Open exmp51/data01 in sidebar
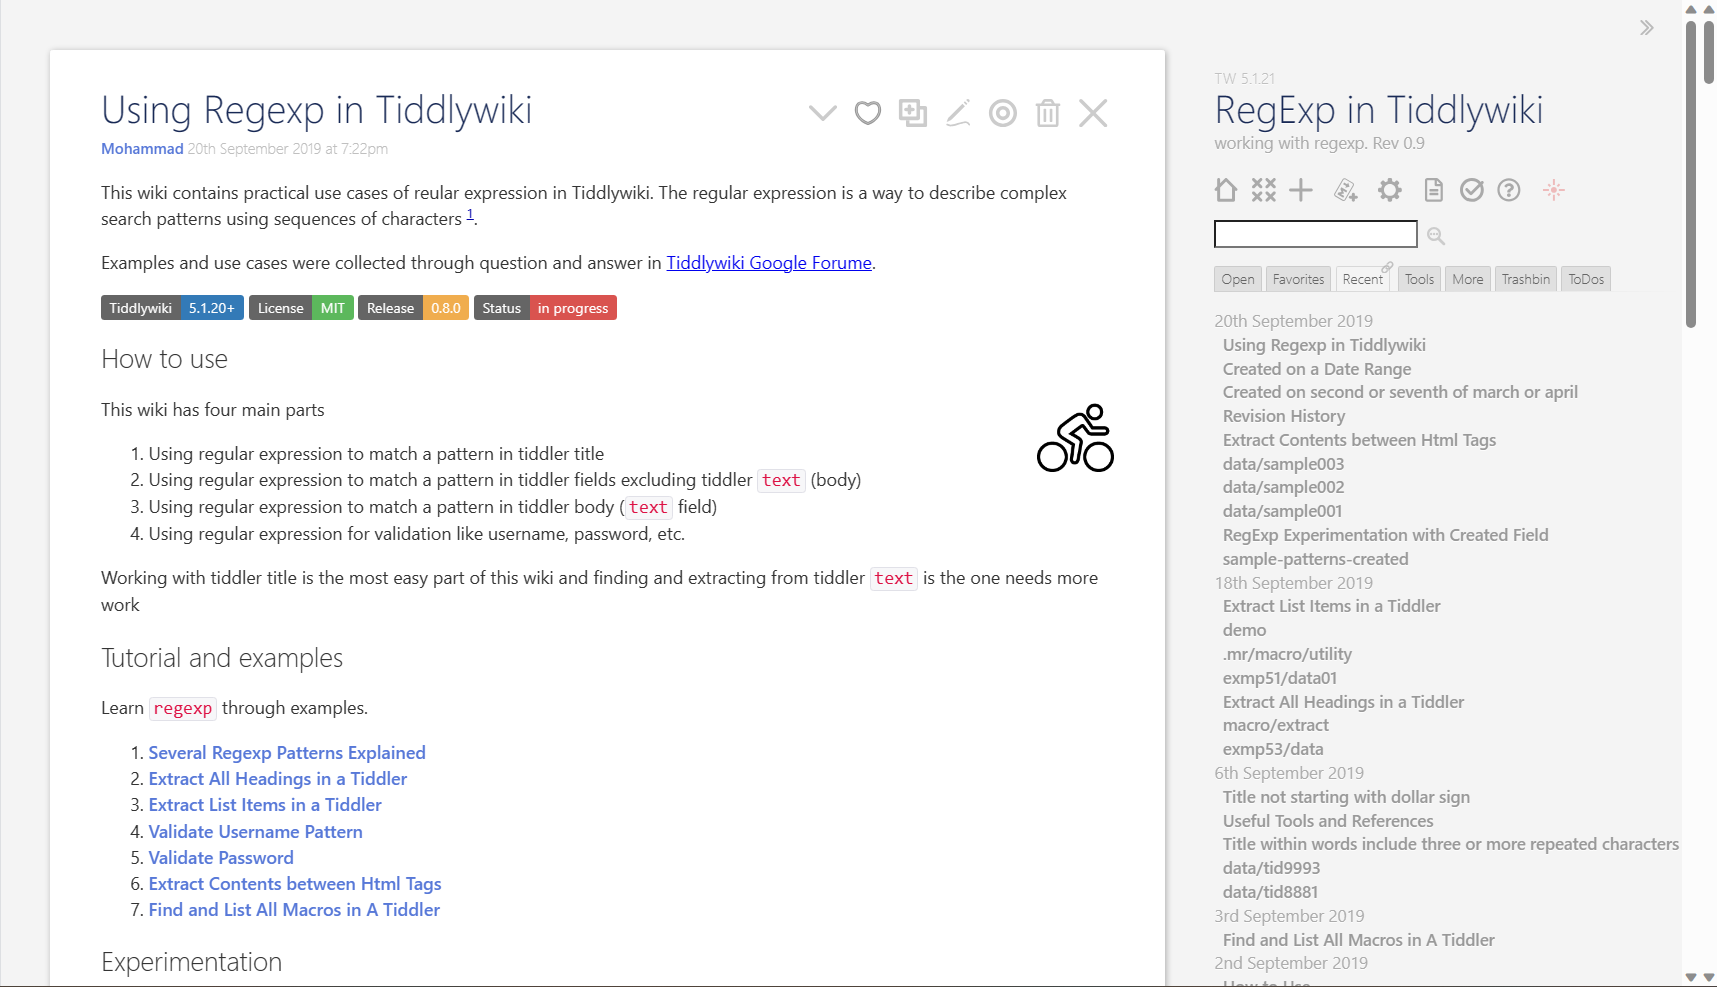 click(1280, 678)
